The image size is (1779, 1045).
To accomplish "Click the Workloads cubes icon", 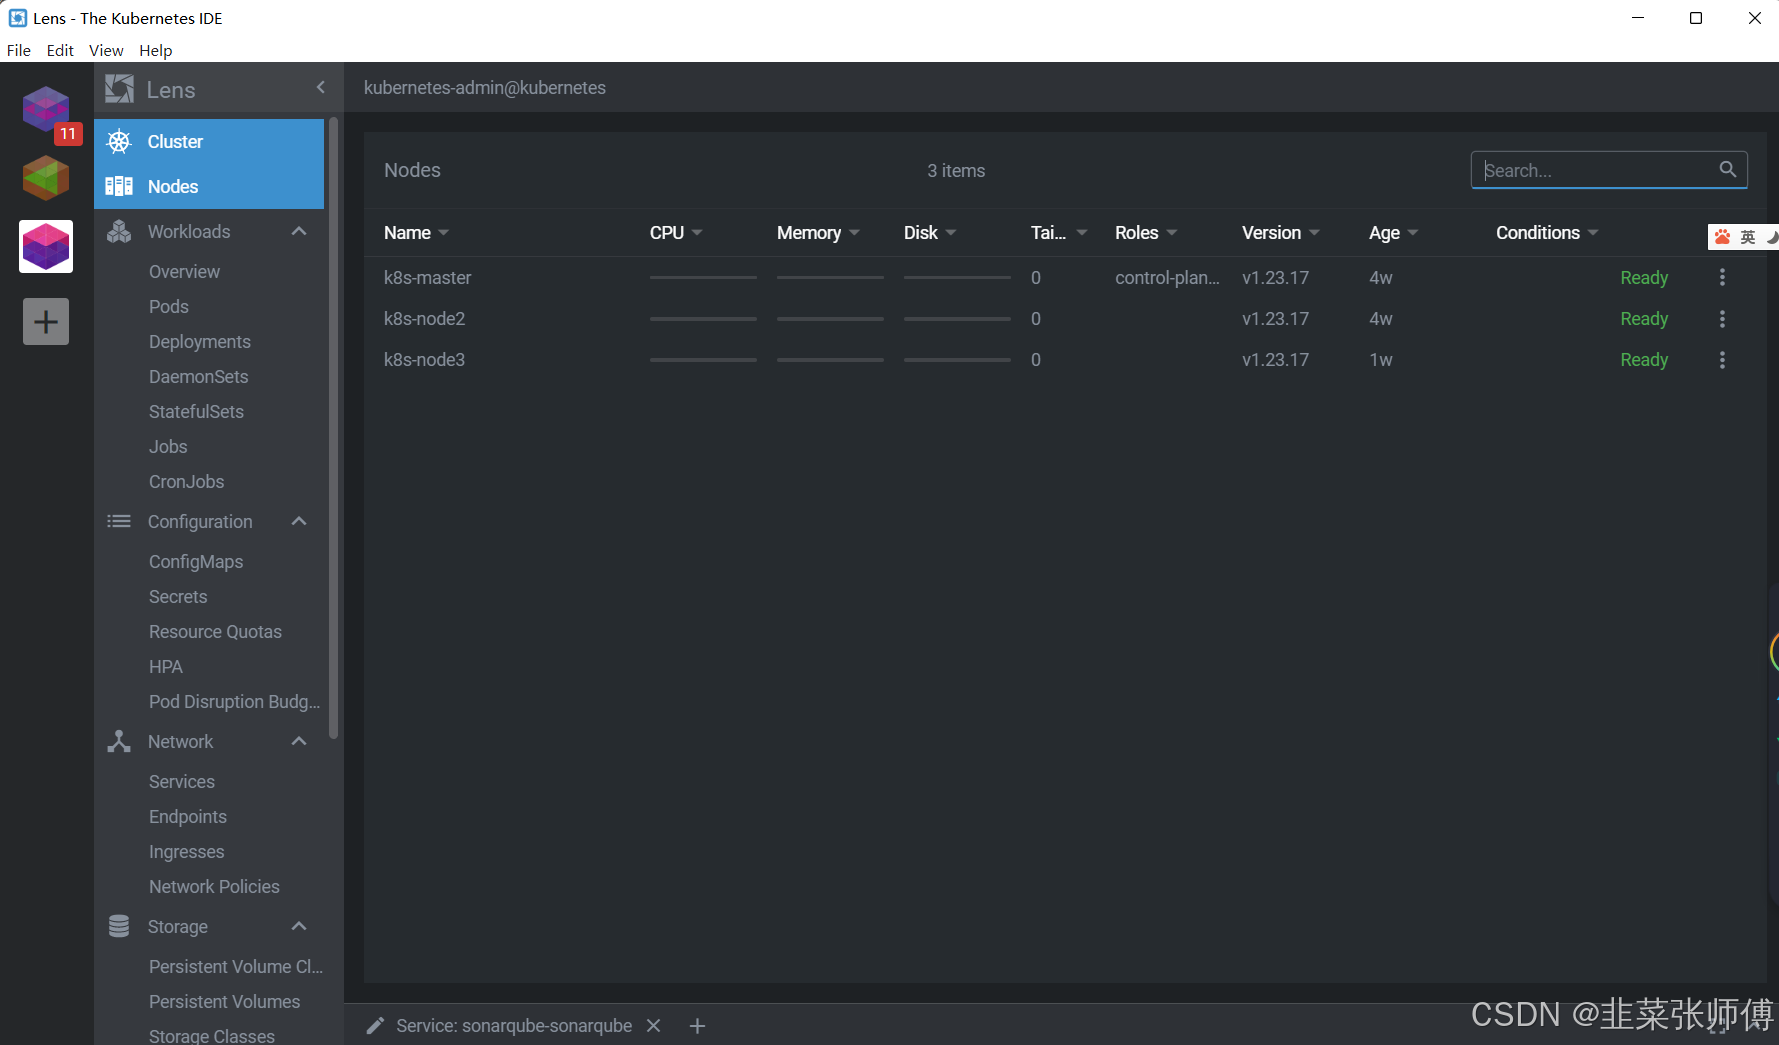I will pyautogui.click(x=119, y=232).
